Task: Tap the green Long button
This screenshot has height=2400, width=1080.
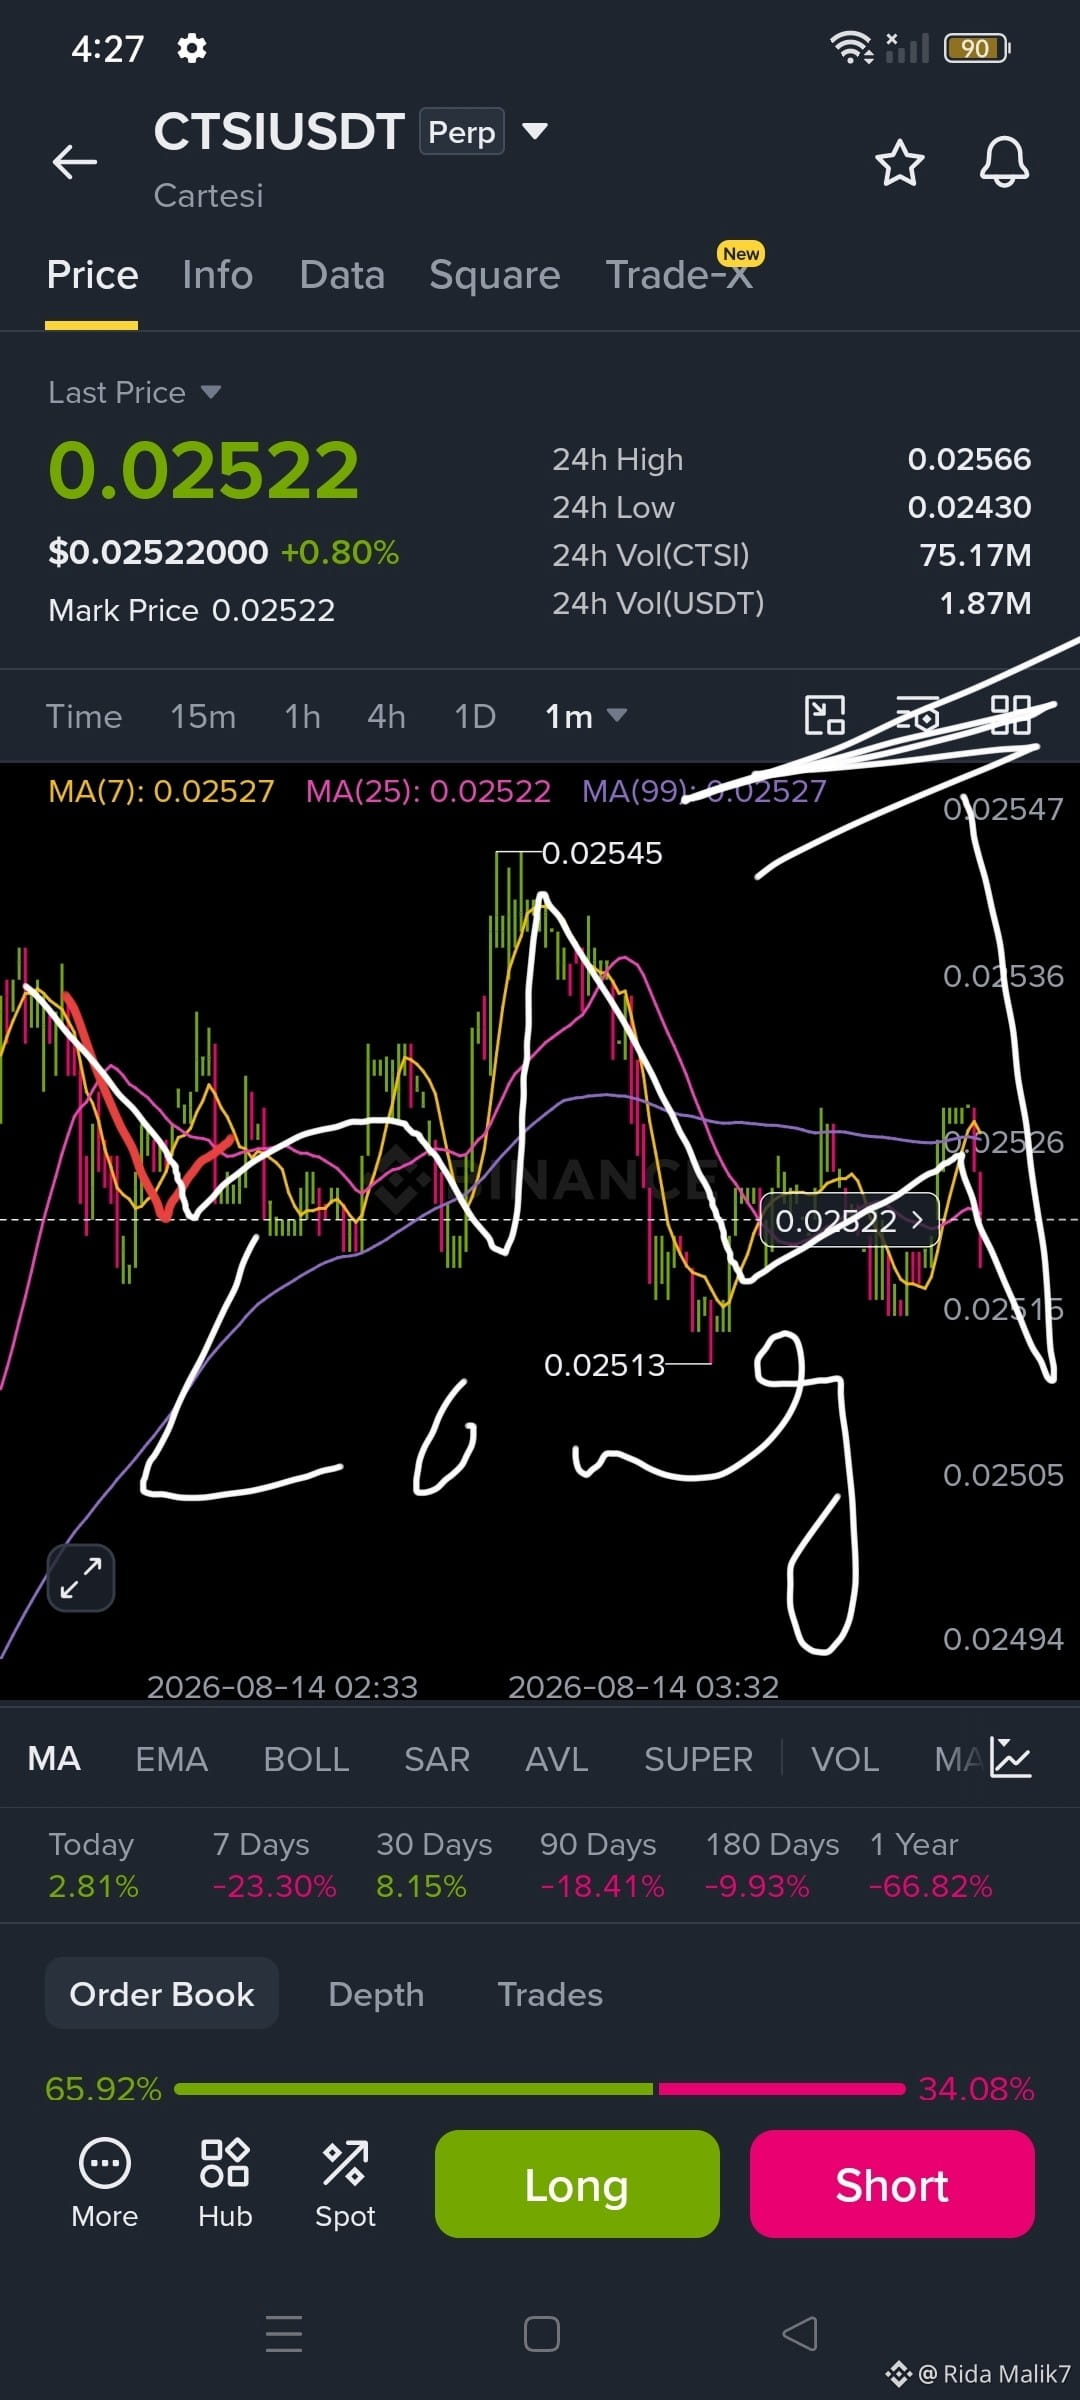Action: pos(577,2184)
